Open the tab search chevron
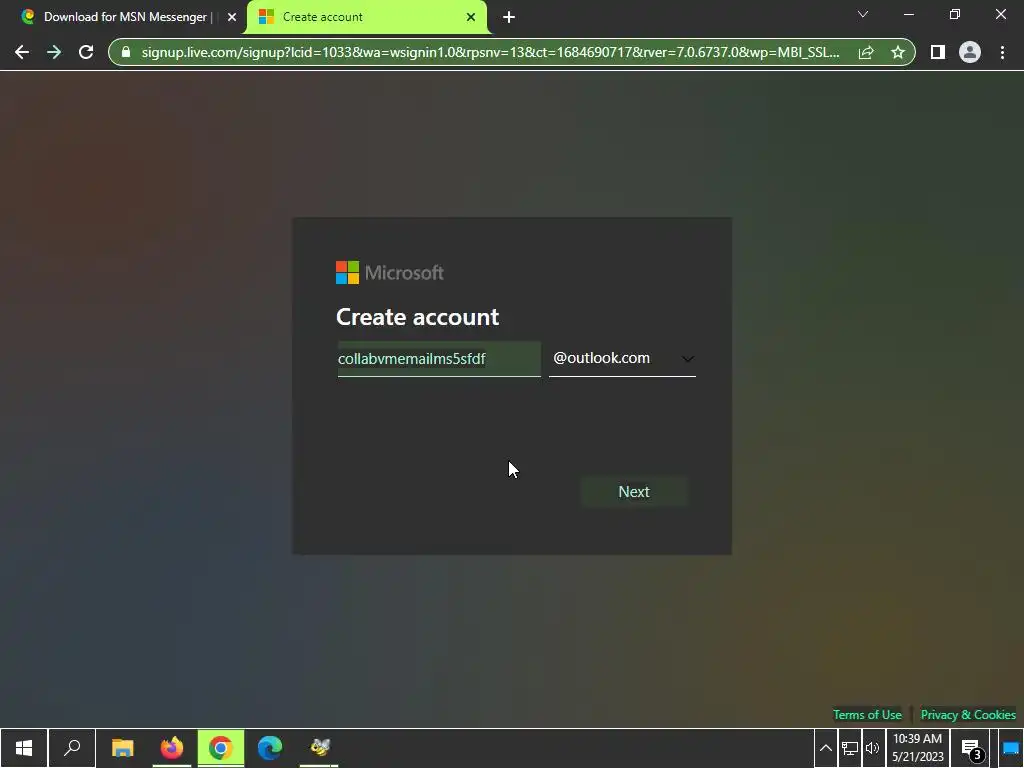1024x768 pixels. tap(863, 14)
